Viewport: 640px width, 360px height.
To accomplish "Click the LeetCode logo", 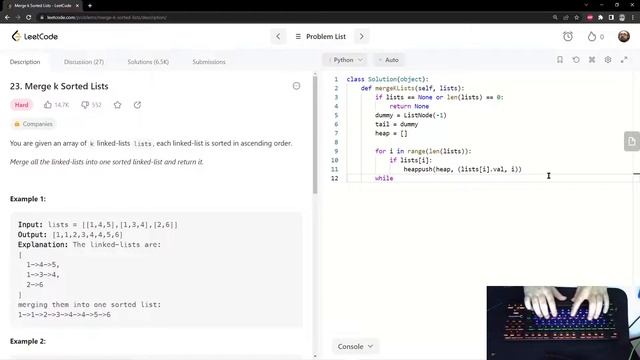I will coord(35,36).
